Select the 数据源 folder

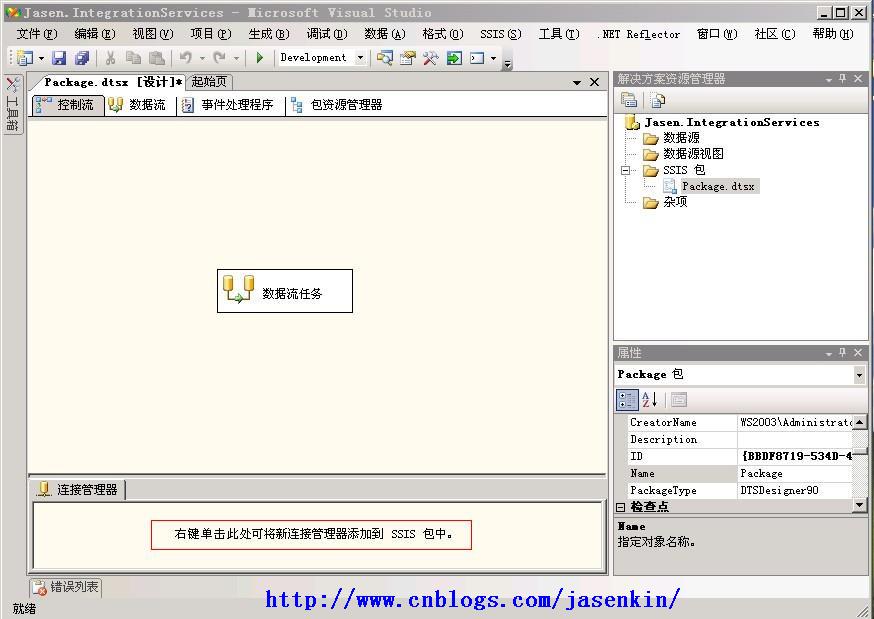671,138
